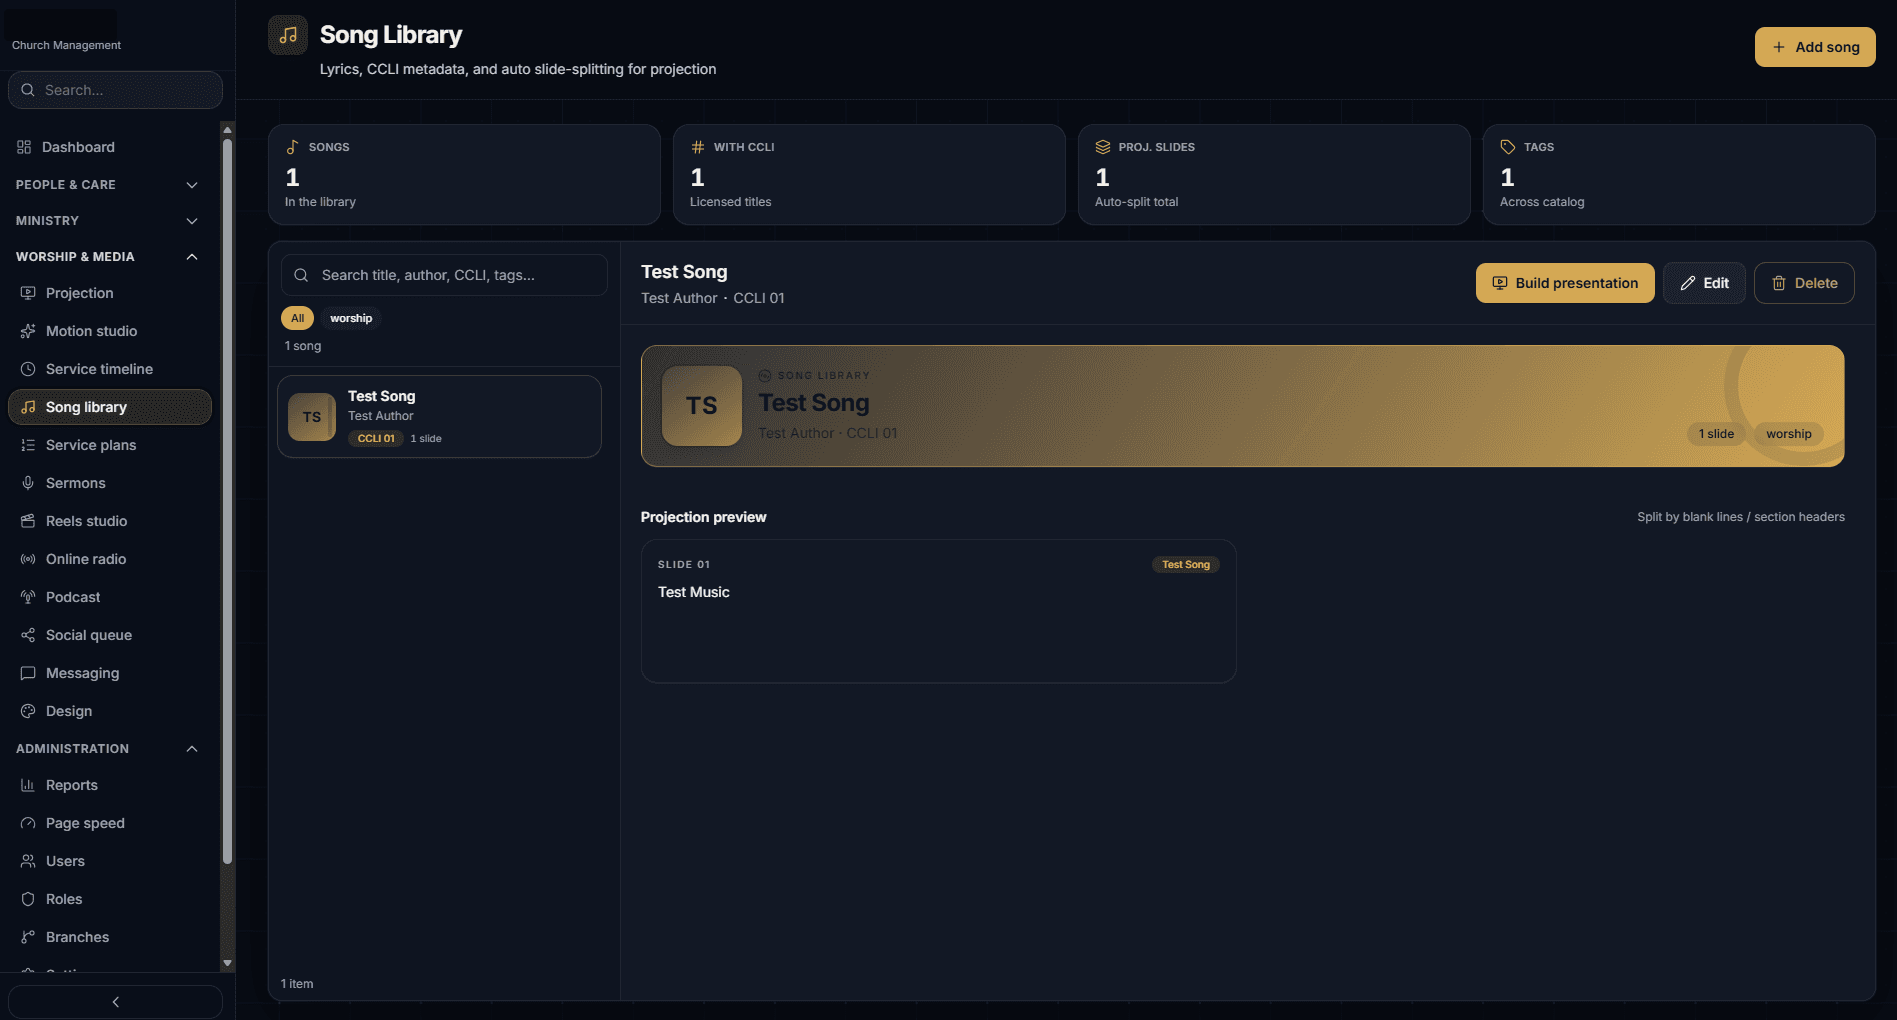
Task: Open the Dashboard icon in sidebar
Action: 24,147
